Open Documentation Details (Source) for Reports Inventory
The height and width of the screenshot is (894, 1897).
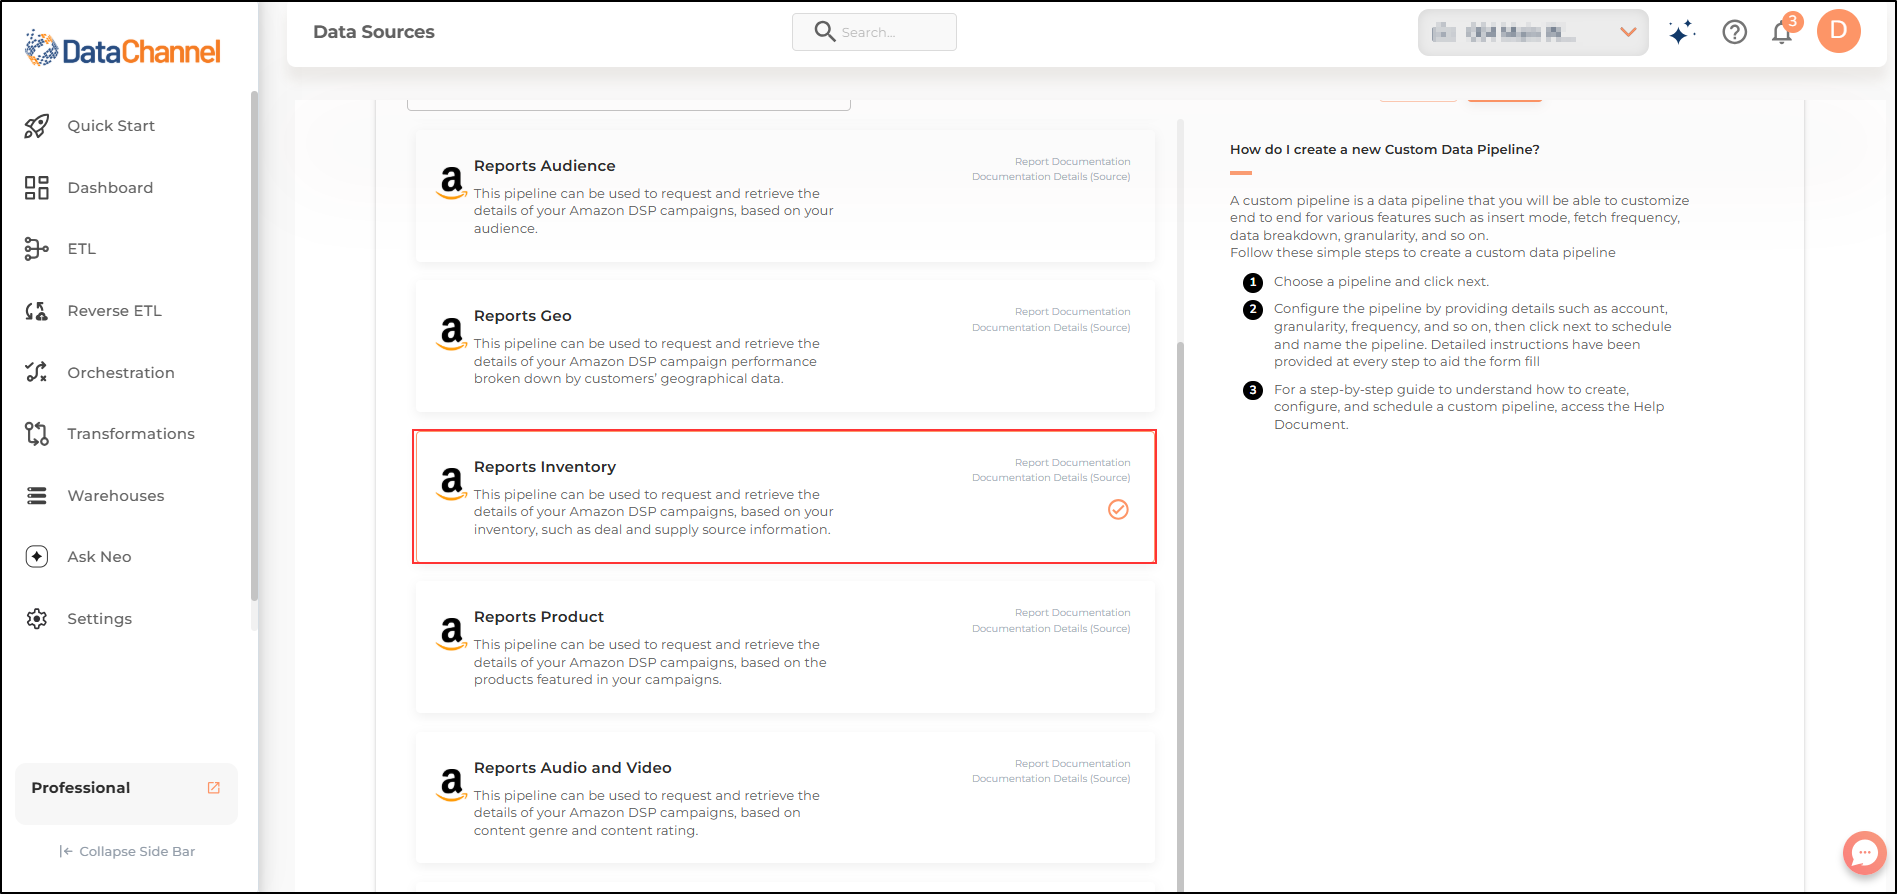[x=1051, y=478]
